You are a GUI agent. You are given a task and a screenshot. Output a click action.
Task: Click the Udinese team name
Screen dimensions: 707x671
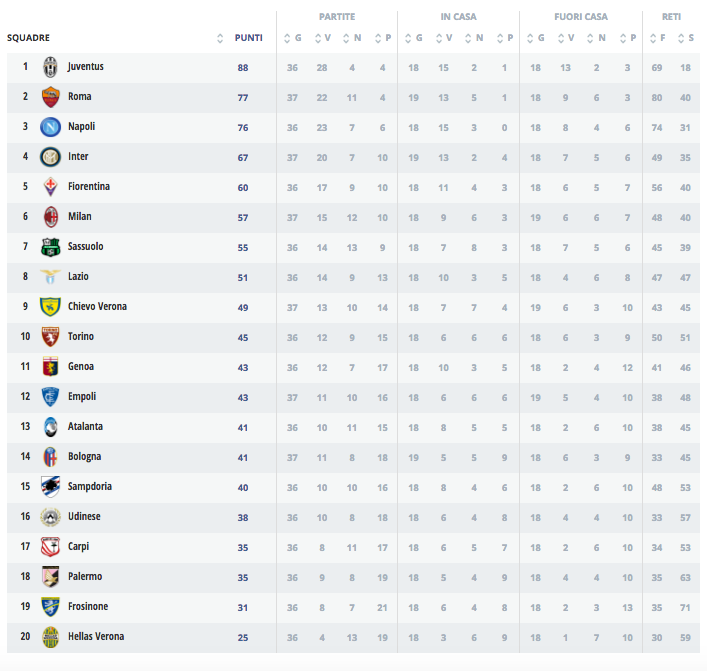84,517
